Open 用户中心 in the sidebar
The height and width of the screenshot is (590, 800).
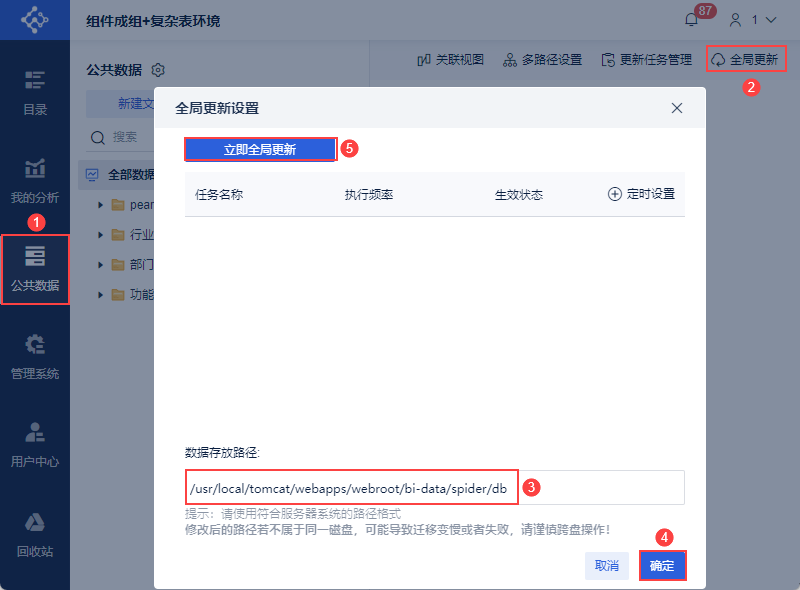point(35,445)
